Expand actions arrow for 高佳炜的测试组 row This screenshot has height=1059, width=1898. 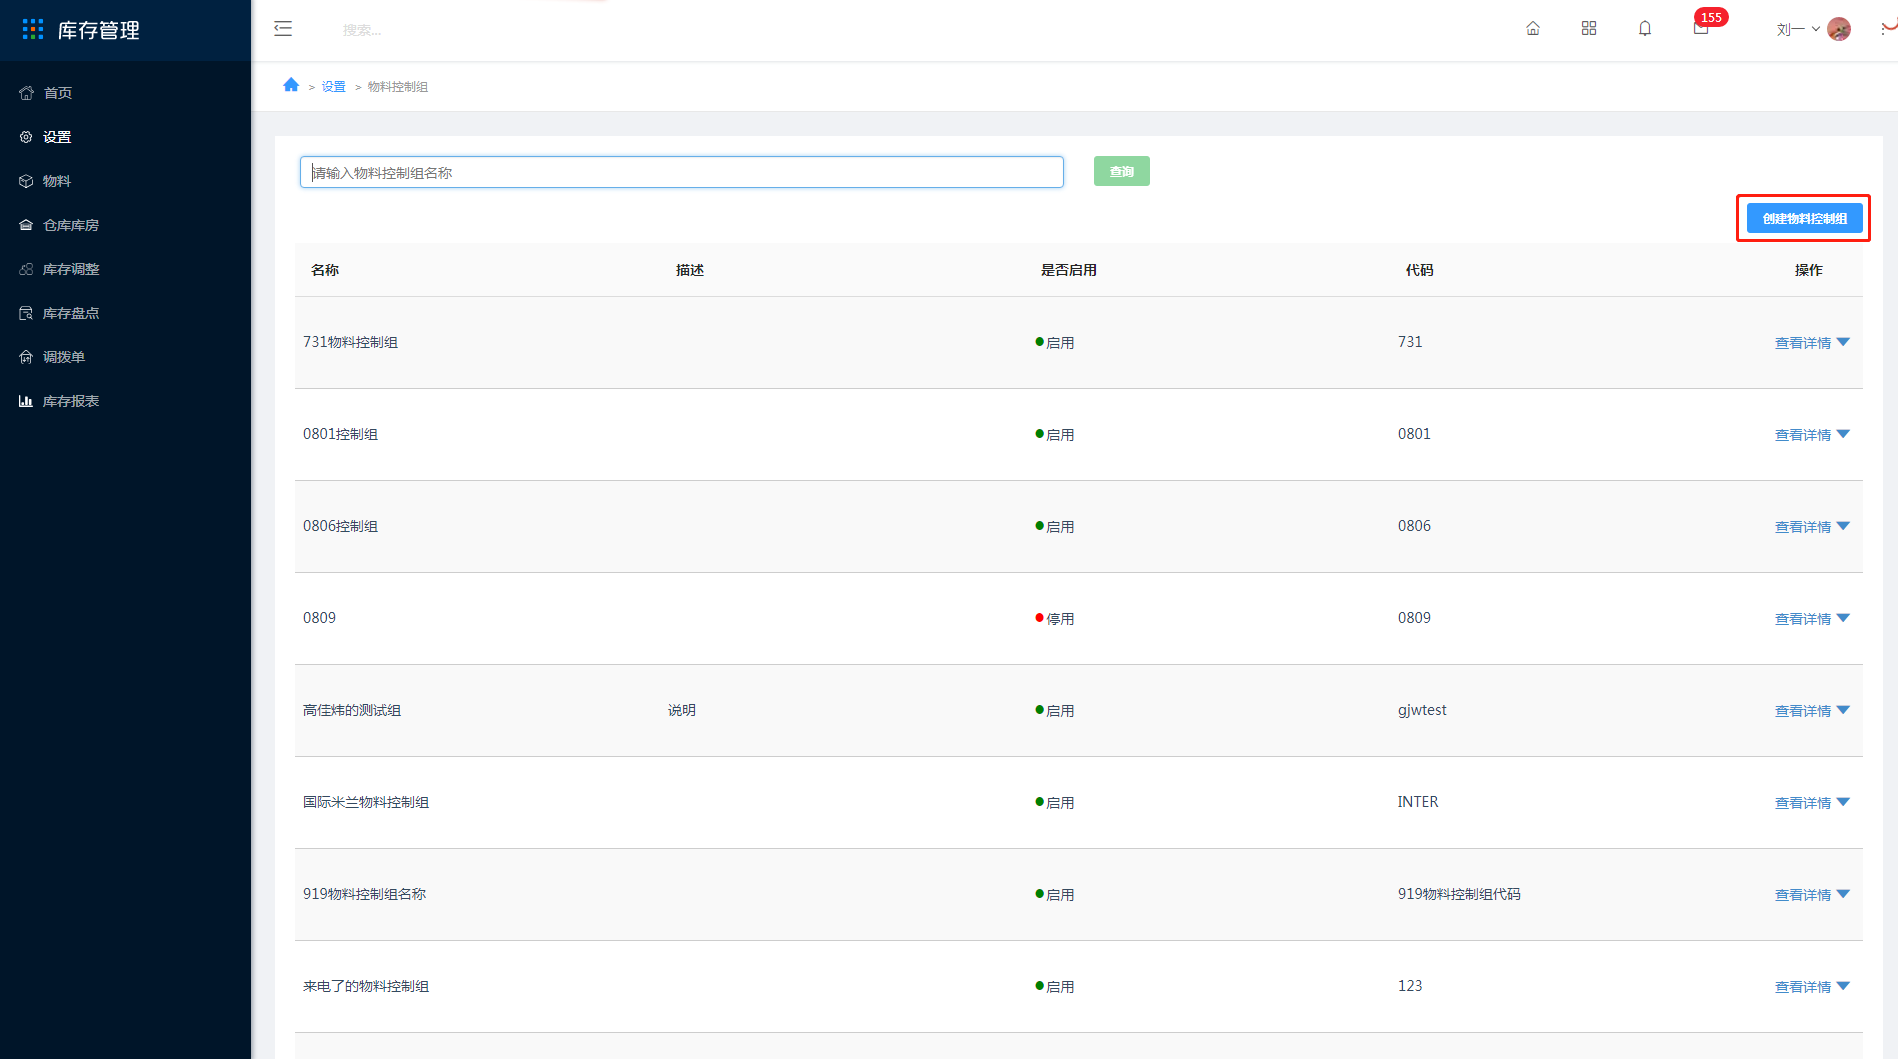point(1843,710)
